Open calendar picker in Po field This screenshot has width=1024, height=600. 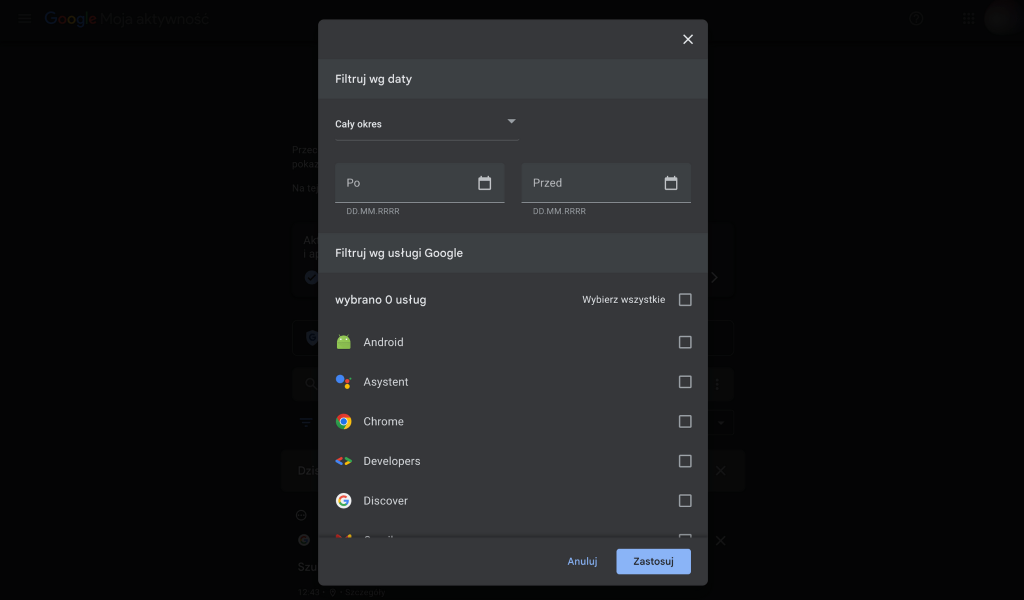[x=485, y=183]
